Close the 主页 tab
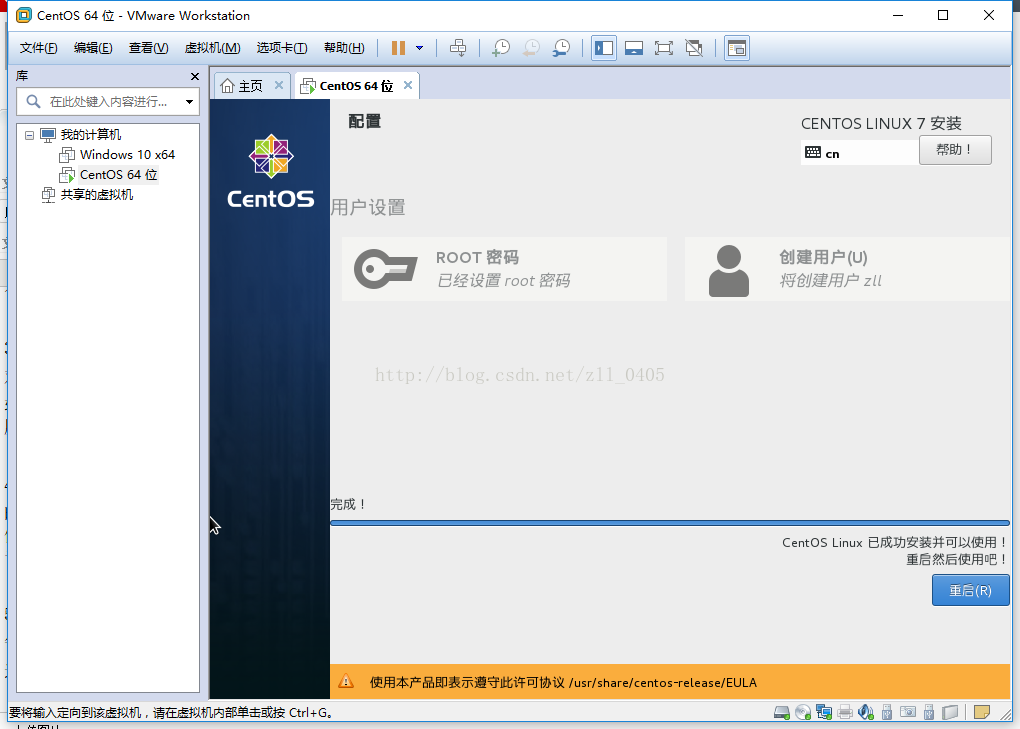 [x=279, y=85]
